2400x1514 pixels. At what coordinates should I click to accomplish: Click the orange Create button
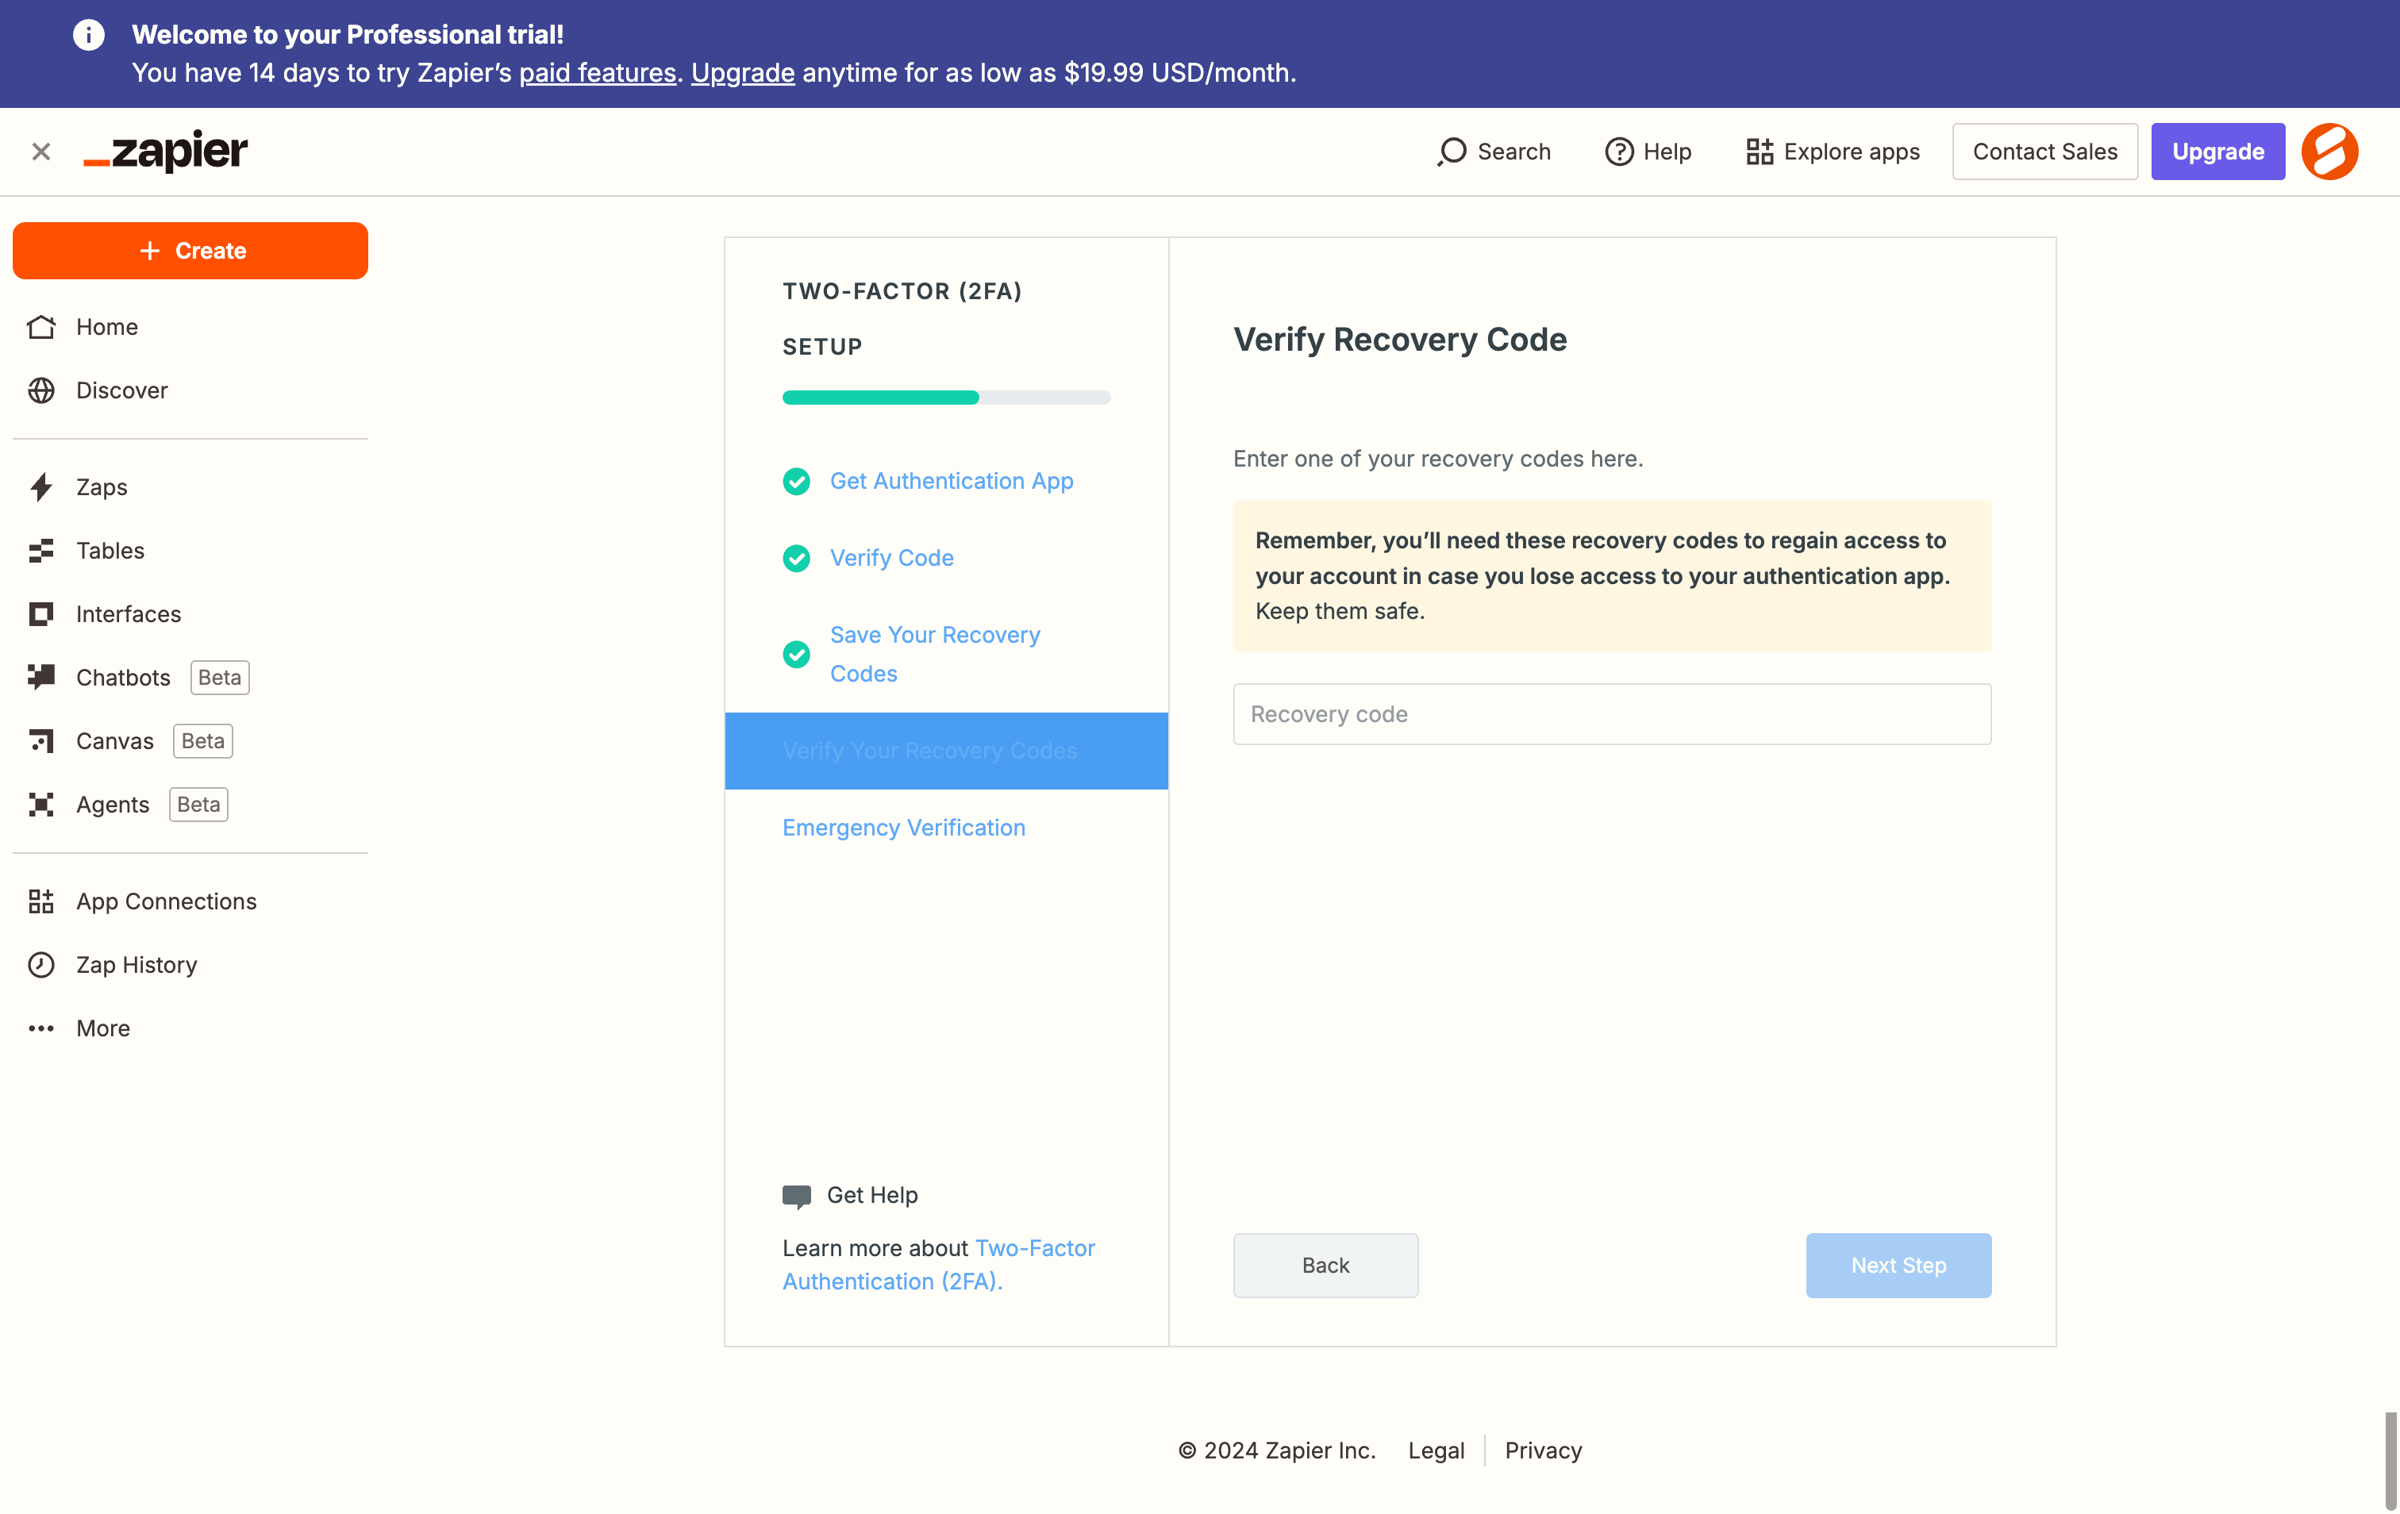(x=190, y=250)
